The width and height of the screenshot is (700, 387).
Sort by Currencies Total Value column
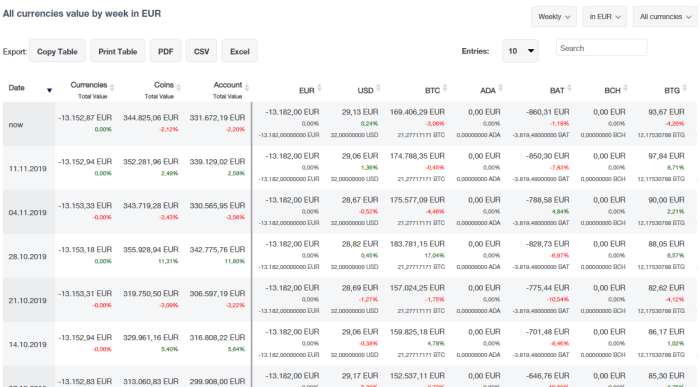[112, 87]
